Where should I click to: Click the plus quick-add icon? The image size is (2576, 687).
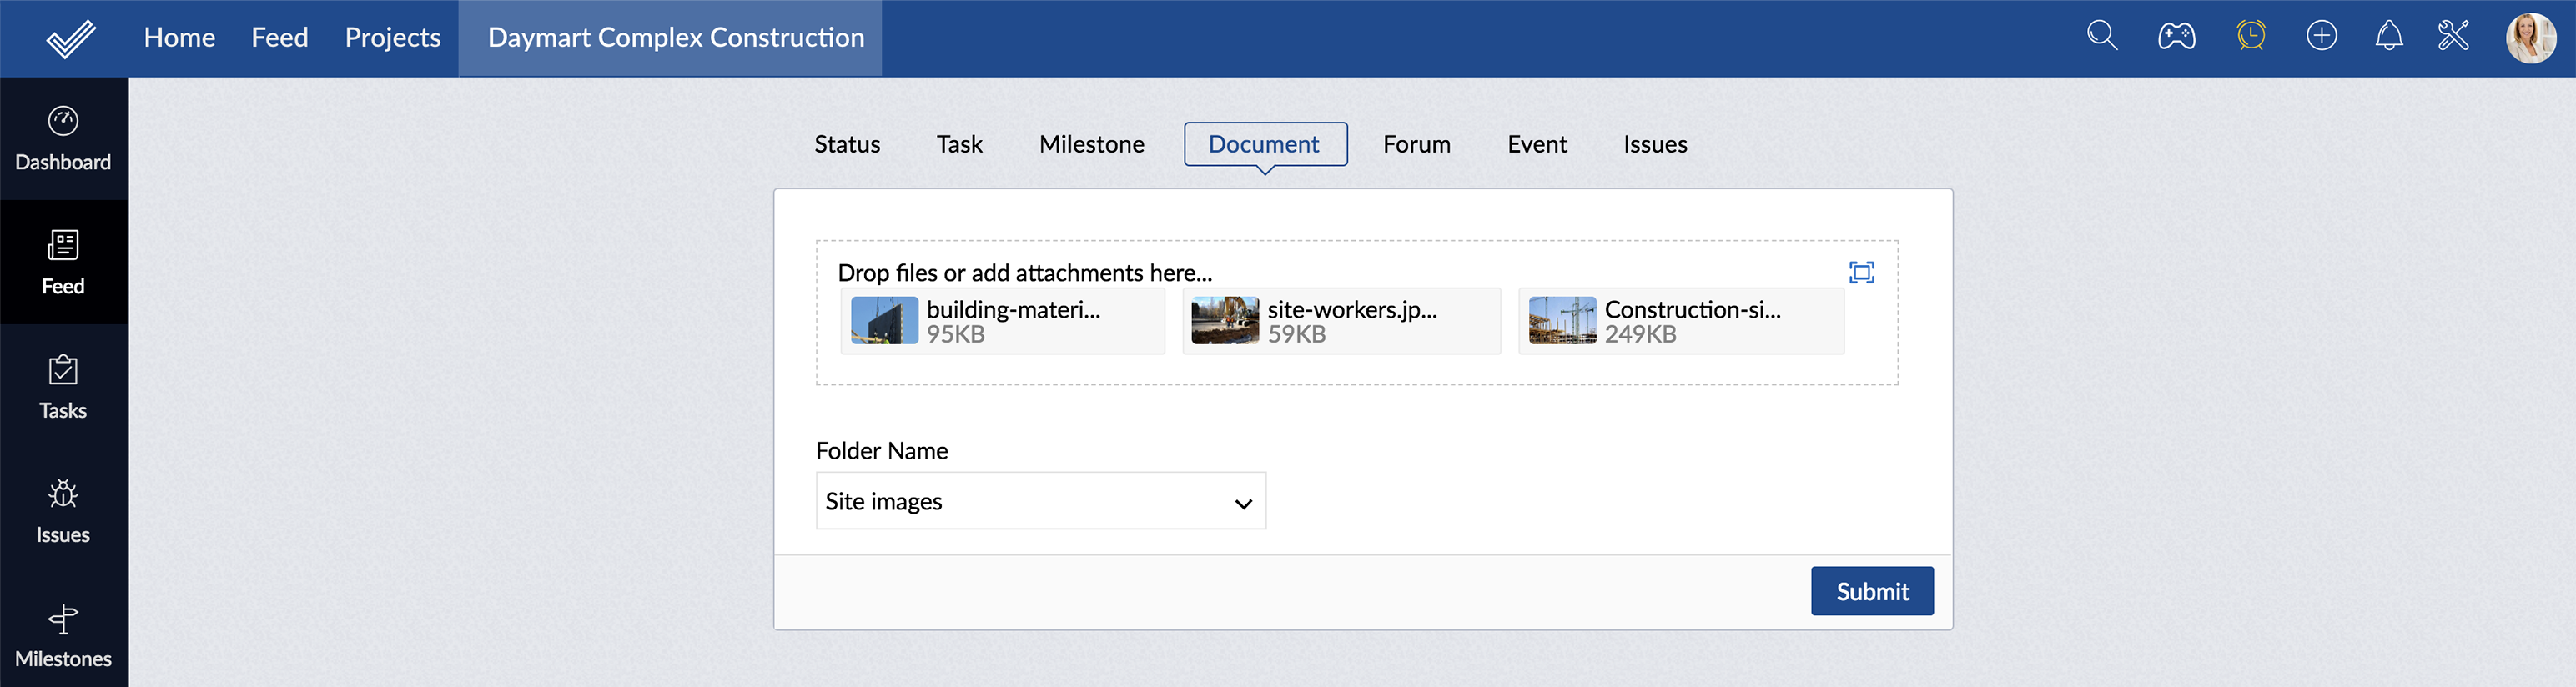point(2321,36)
